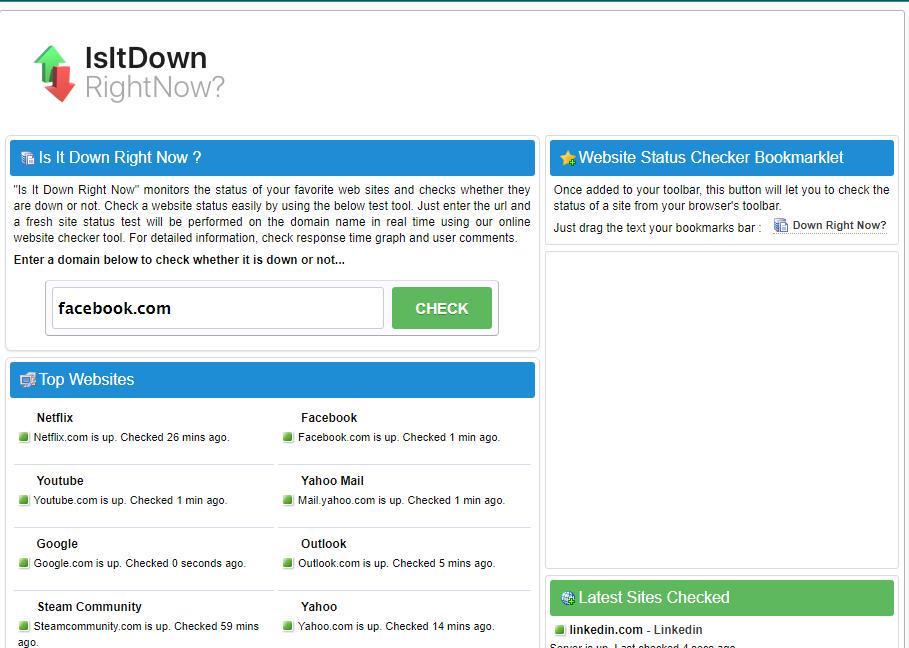Screen dimensions: 909x648
Task: Click the Just drag the text instruction
Action: 657,228
